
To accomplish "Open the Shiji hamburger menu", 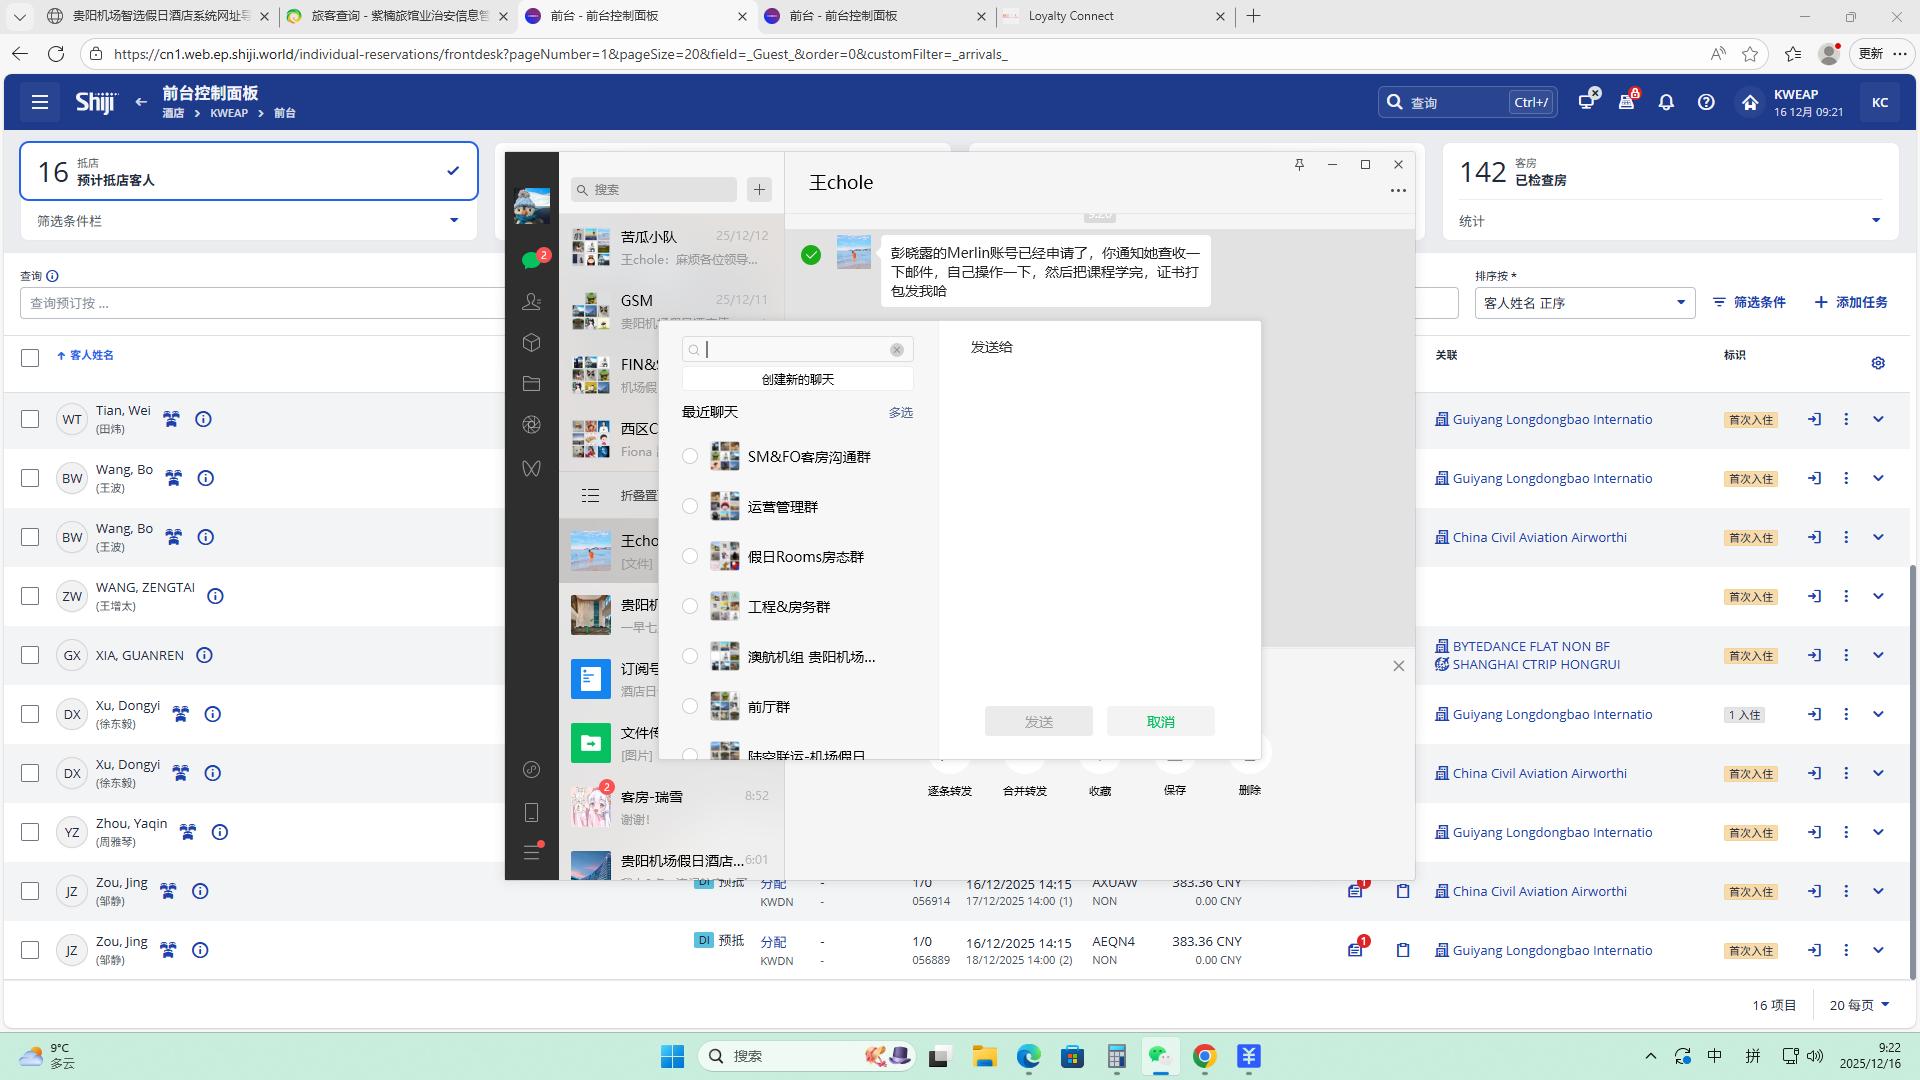I will [x=40, y=102].
